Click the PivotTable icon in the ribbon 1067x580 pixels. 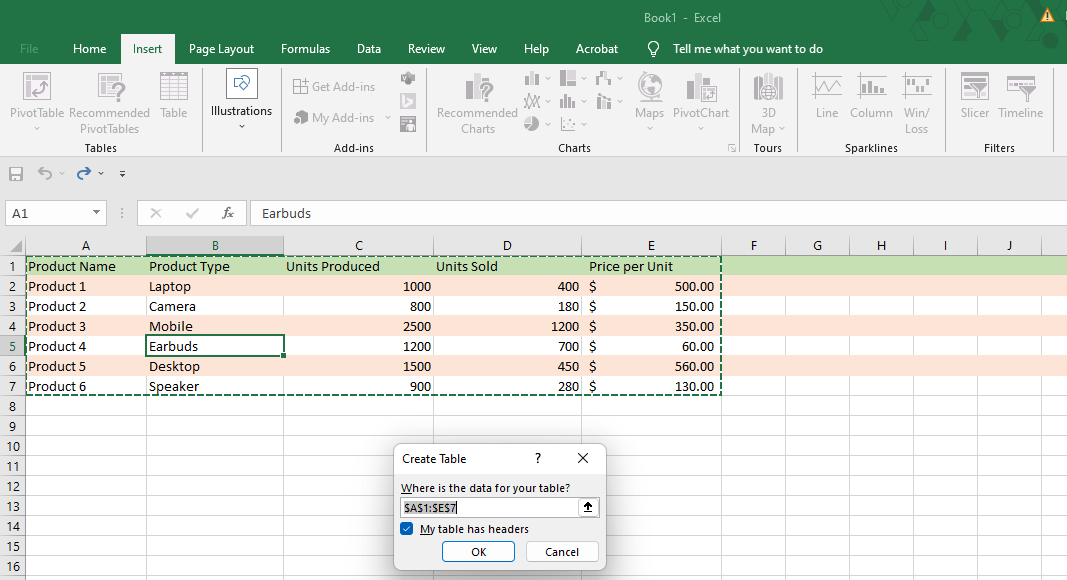[x=37, y=88]
